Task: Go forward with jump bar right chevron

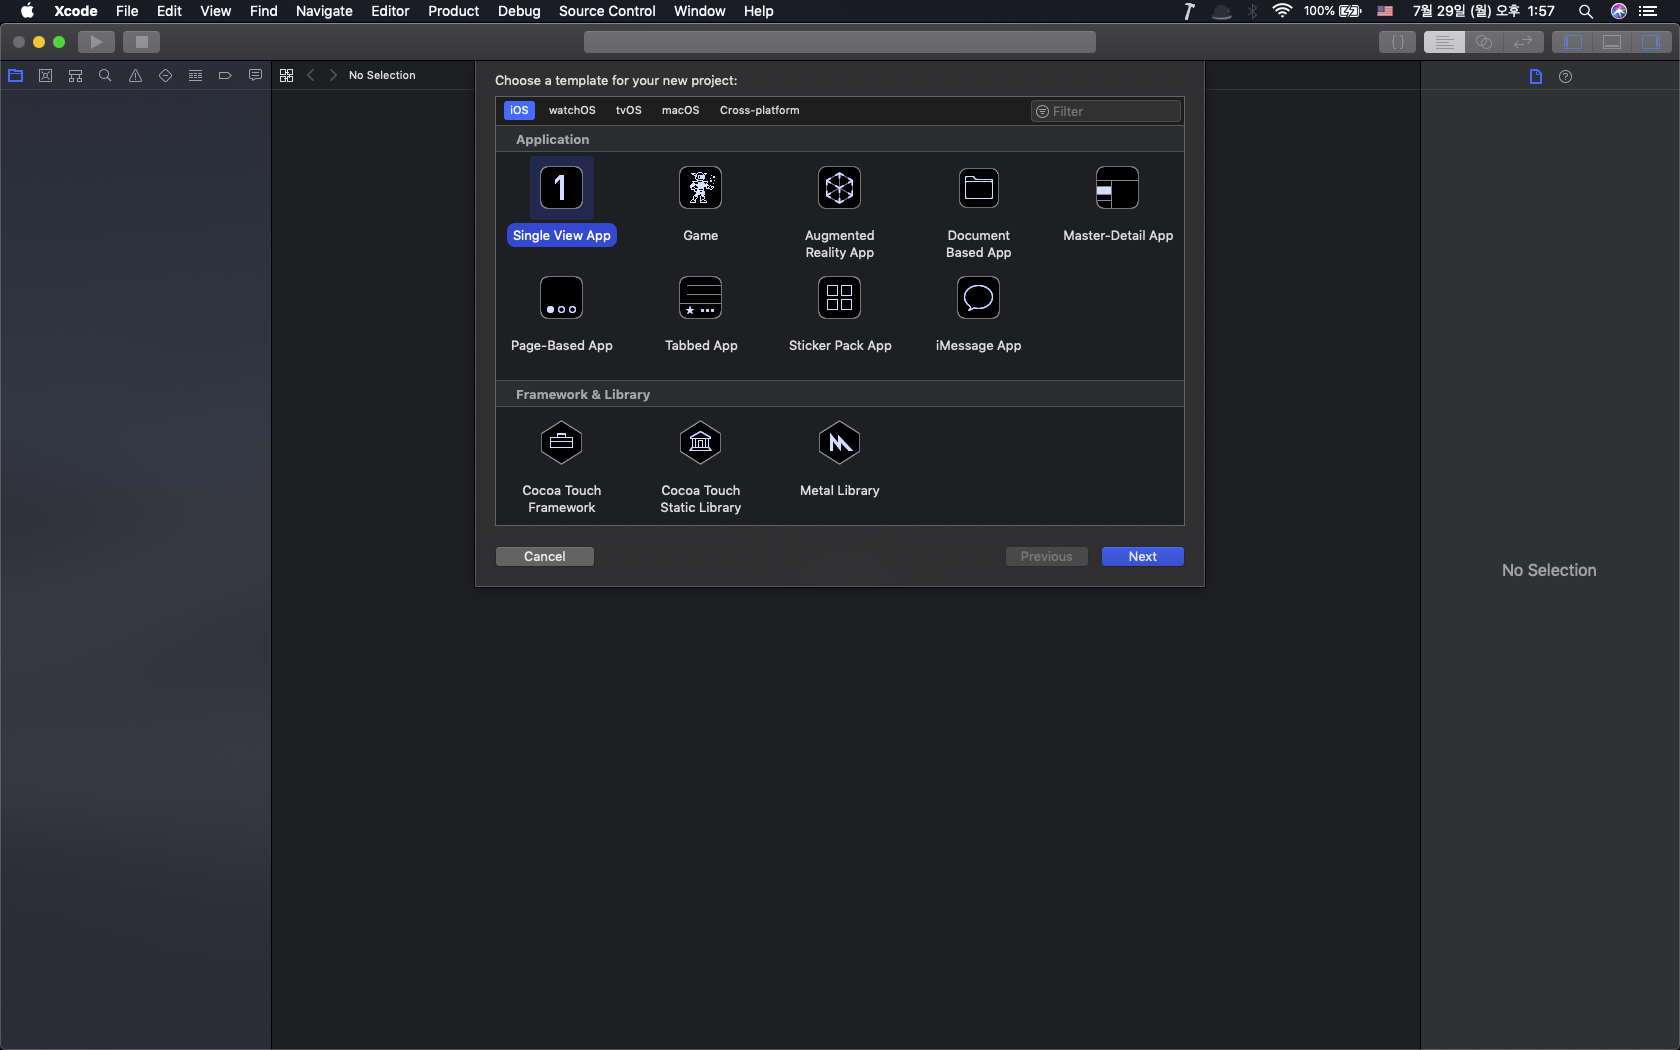Action: 333,76
